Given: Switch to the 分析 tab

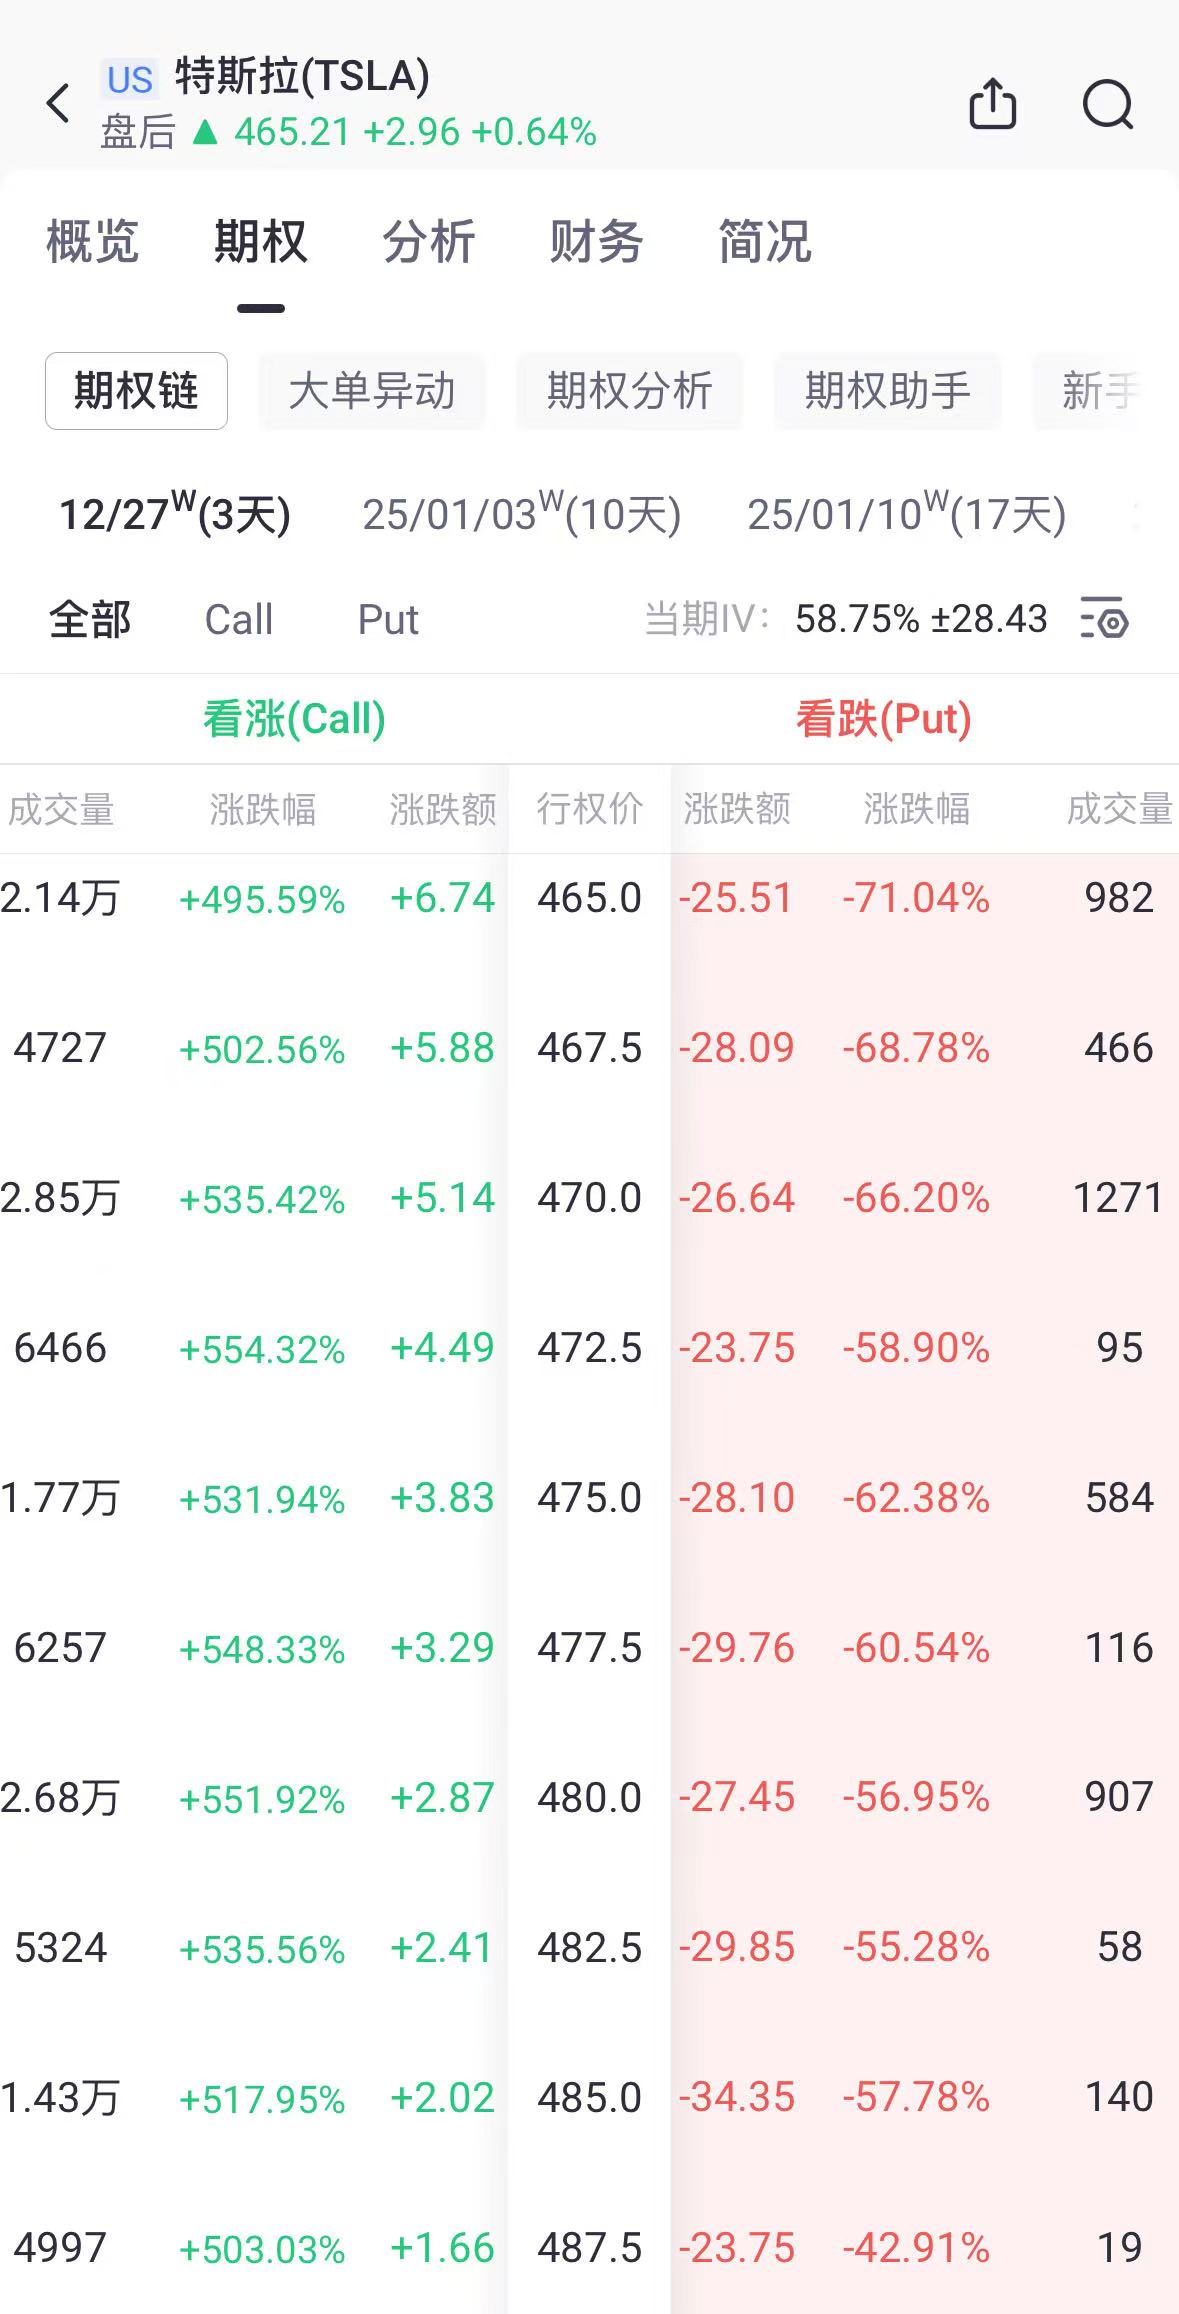Looking at the screenshot, I should tap(428, 242).
